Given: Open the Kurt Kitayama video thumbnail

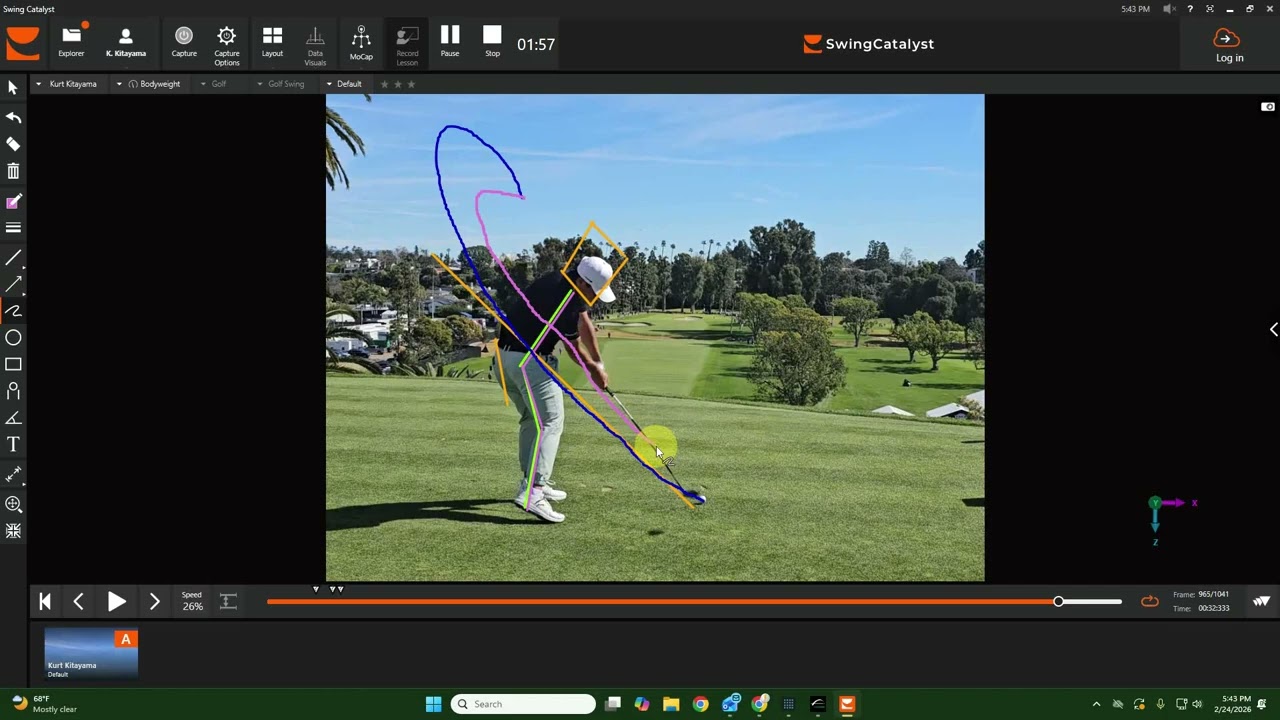Looking at the screenshot, I should pos(91,654).
